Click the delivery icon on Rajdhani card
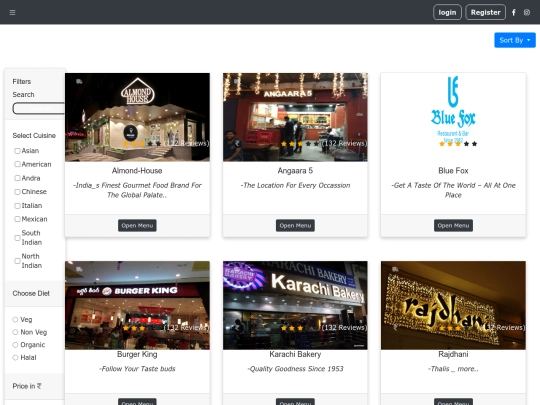Screen dimensions: 540x405 [395, 270]
